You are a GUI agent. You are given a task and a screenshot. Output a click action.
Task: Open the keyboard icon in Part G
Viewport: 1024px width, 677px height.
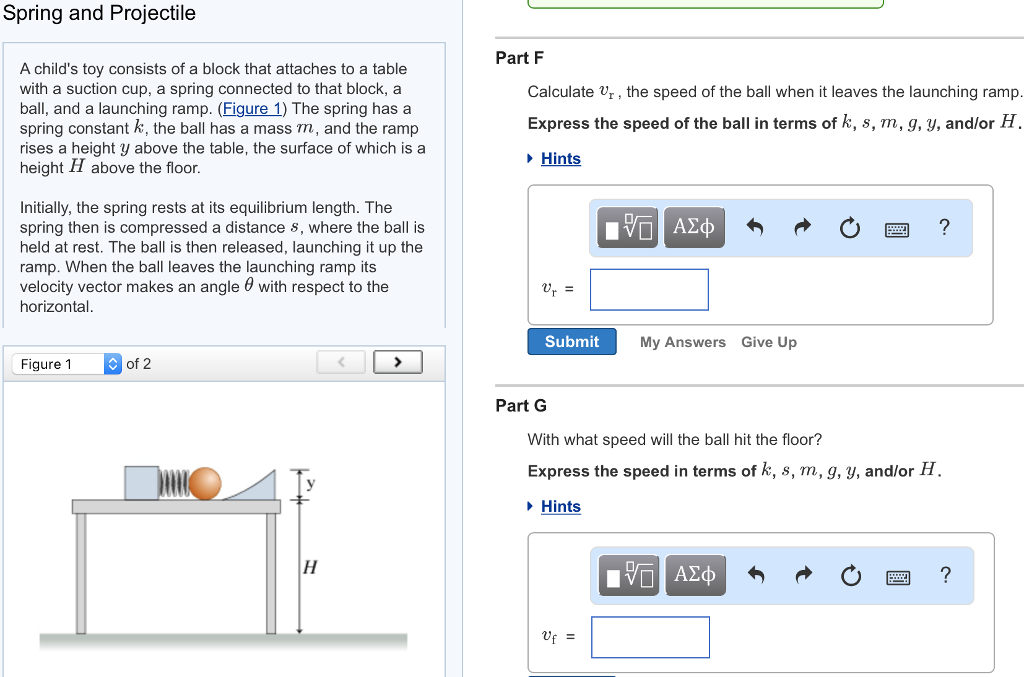pyautogui.click(x=897, y=576)
